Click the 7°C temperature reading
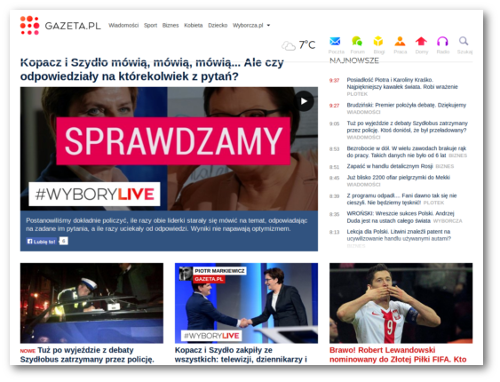Viewport: 500px width, 382px height. [x=307, y=45]
